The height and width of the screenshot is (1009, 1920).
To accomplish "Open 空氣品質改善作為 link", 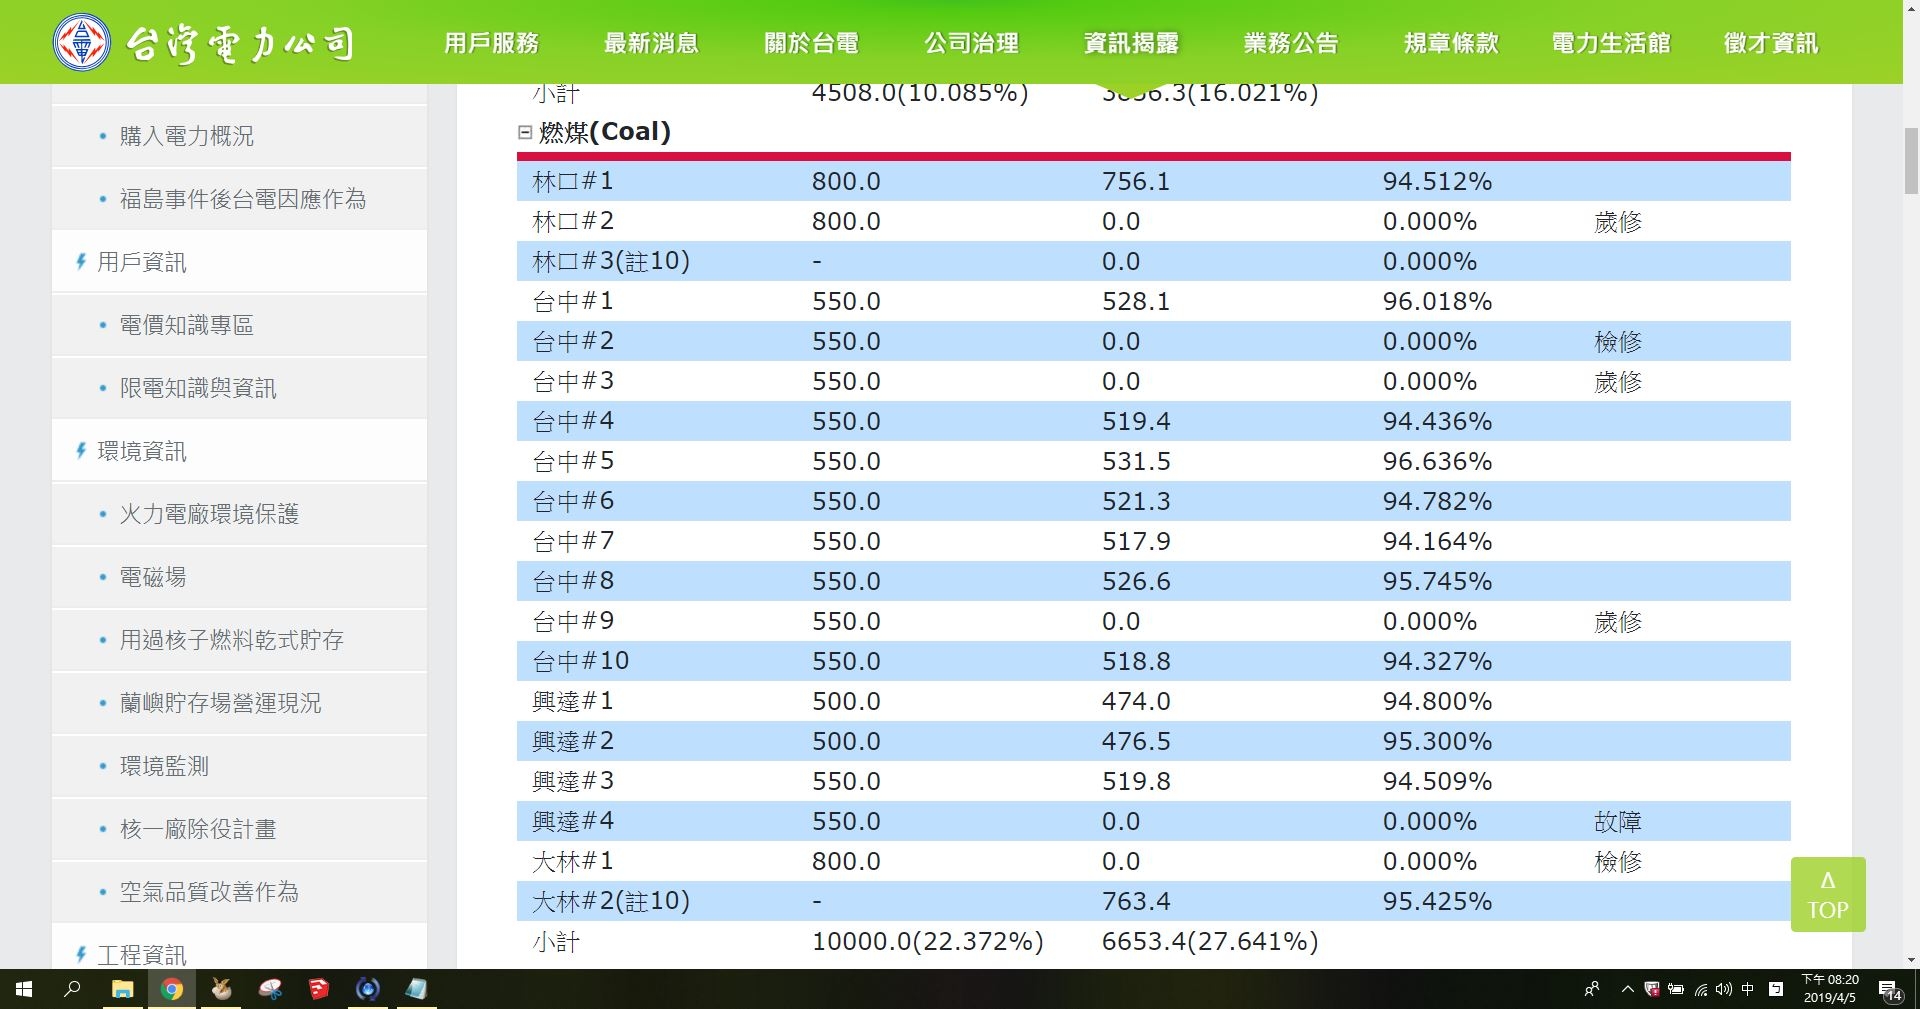I will [x=209, y=892].
